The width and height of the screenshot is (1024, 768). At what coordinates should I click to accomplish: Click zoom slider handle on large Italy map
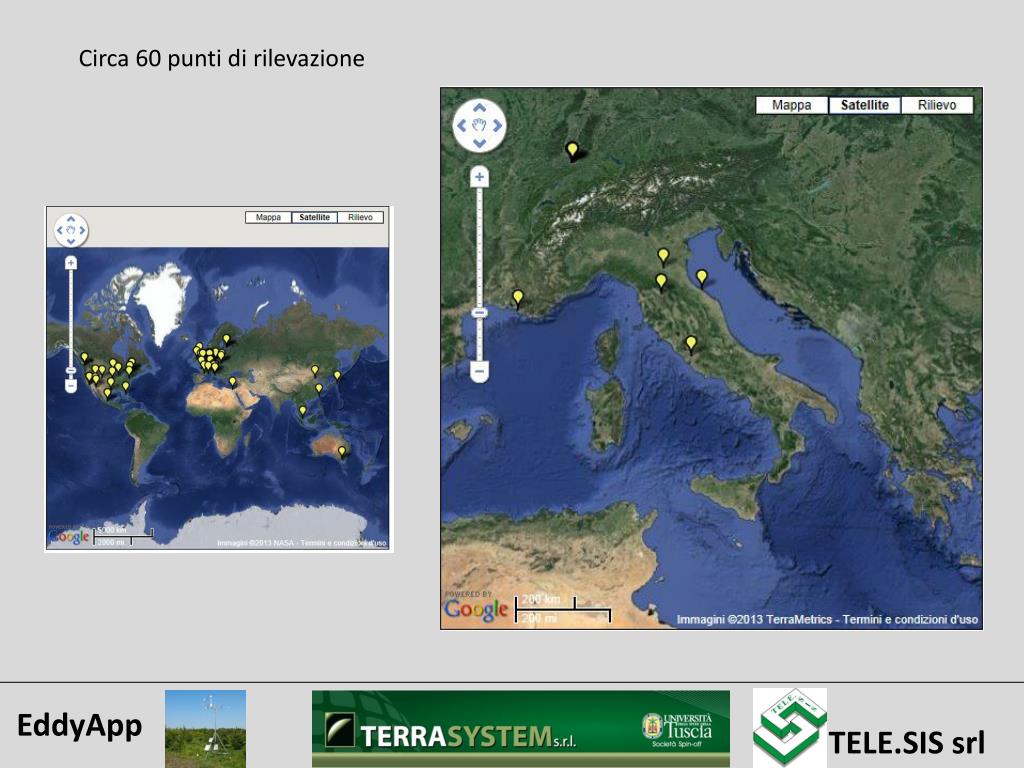[x=479, y=313]
